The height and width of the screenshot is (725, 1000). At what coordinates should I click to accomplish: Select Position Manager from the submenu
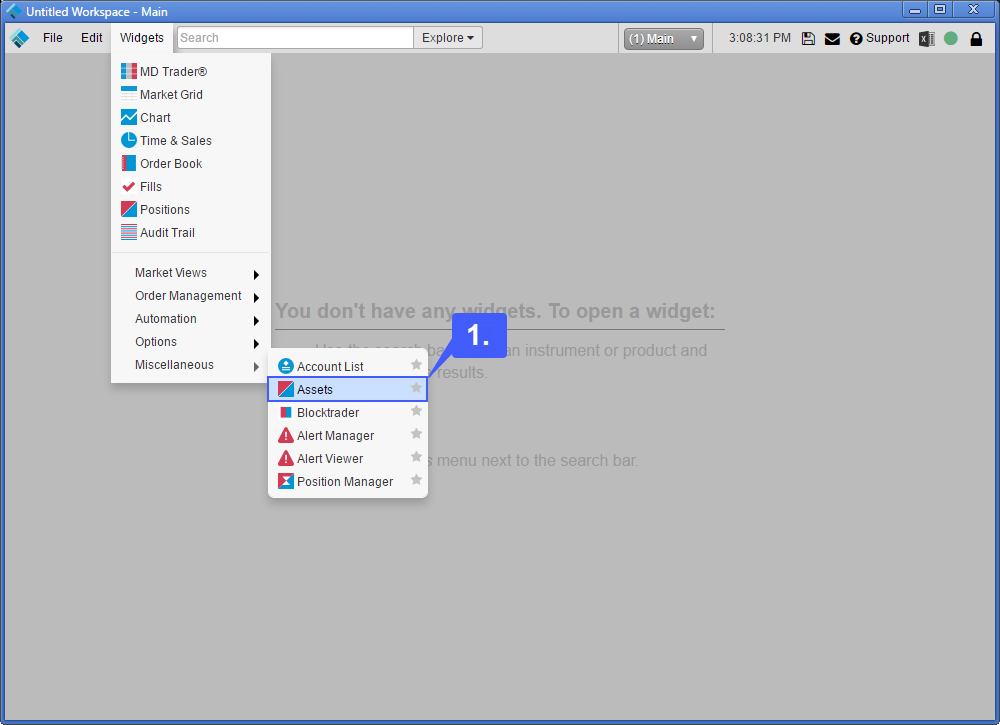click(348, 481)
